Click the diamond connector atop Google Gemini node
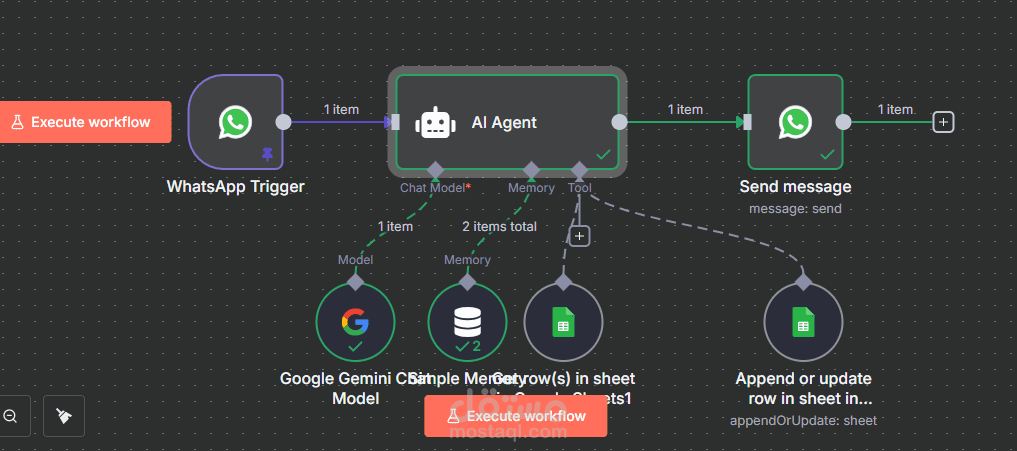 pyautogui.click(x=355, y=282)
